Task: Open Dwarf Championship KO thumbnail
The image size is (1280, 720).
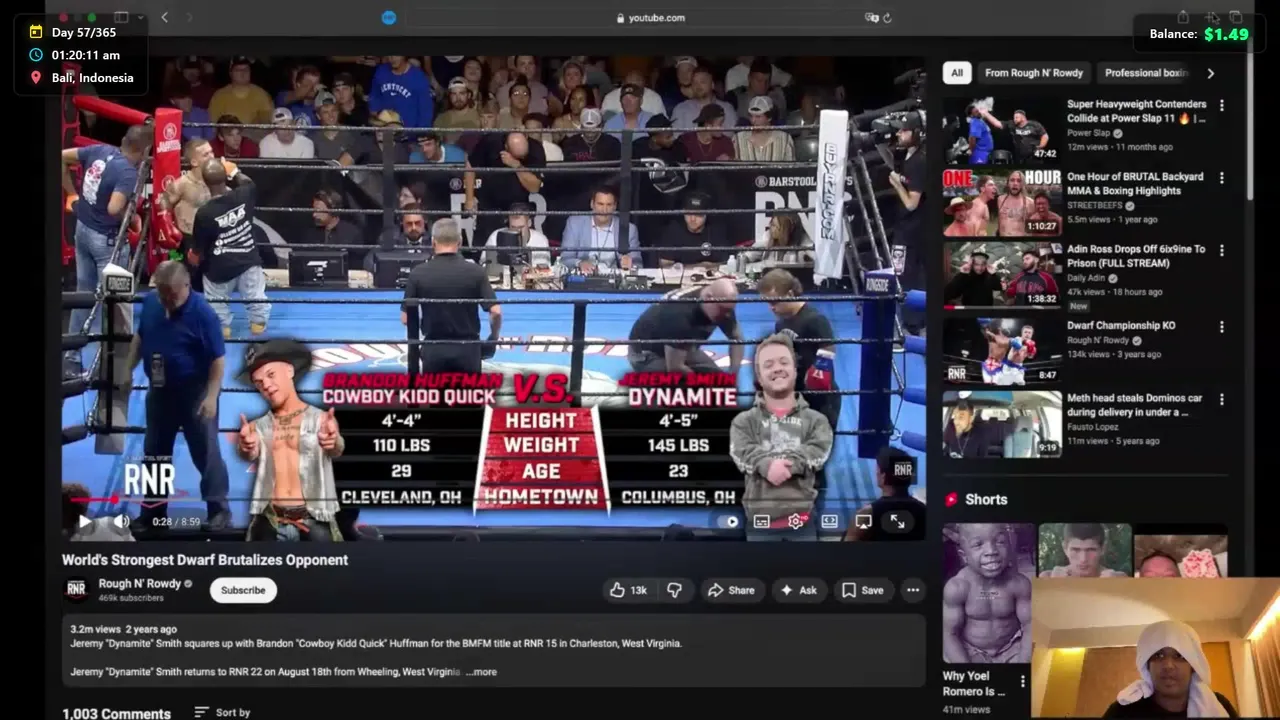Action: (1001, 350)
